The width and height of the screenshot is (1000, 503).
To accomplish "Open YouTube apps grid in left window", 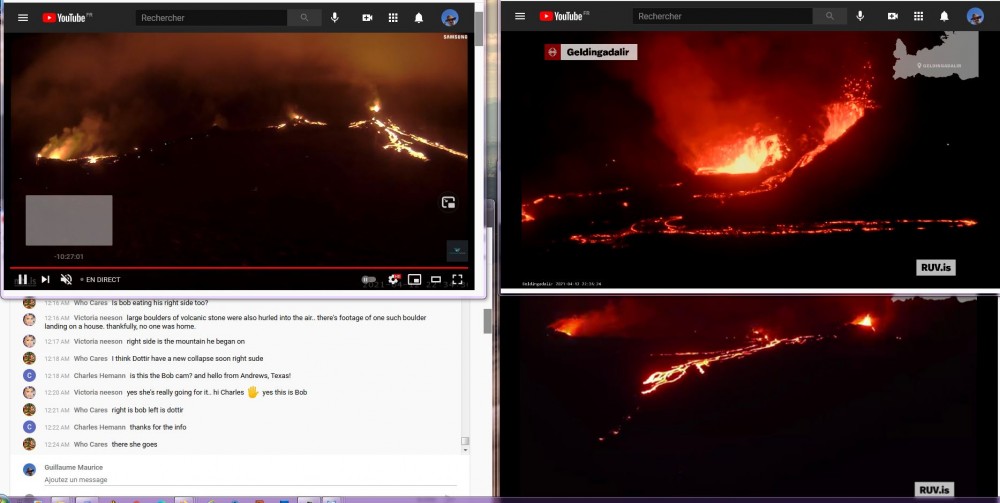I will pyautogui.click(x=393, y=18).
